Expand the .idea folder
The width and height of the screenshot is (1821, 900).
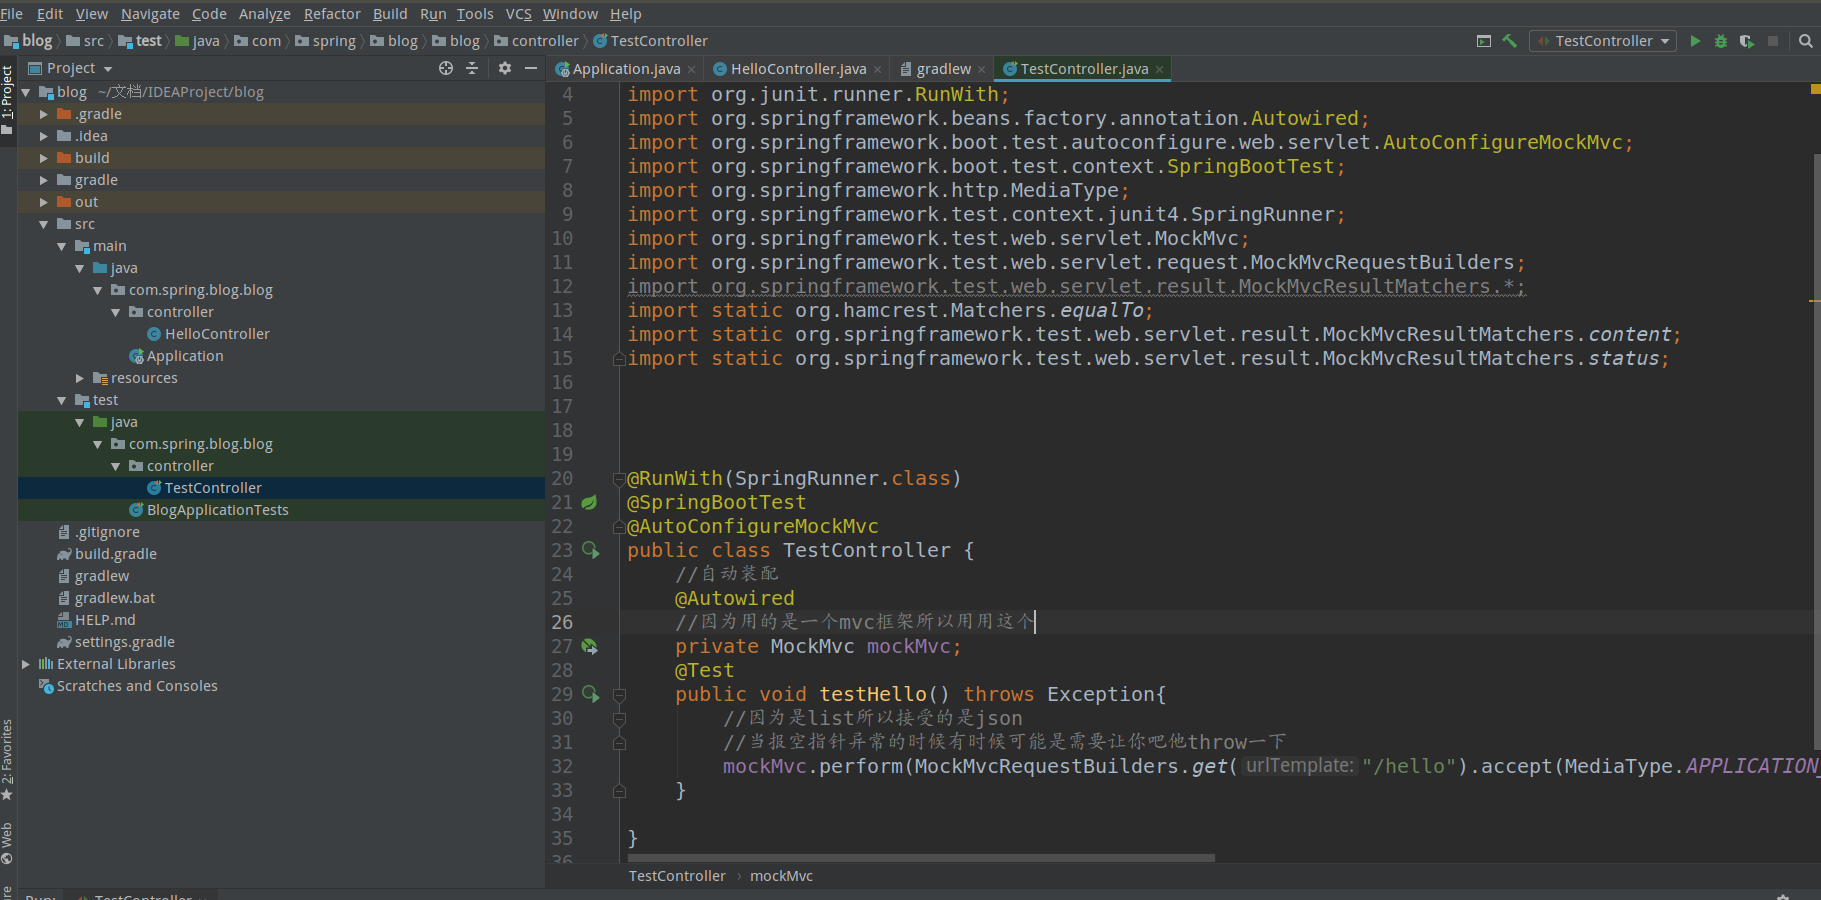(43, 136)
